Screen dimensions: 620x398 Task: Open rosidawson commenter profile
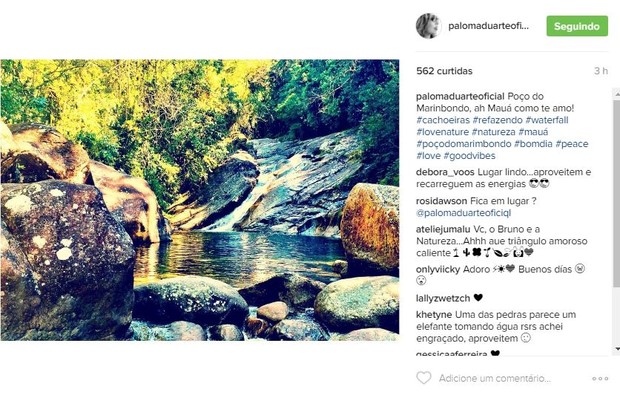(x=441, y=201)
